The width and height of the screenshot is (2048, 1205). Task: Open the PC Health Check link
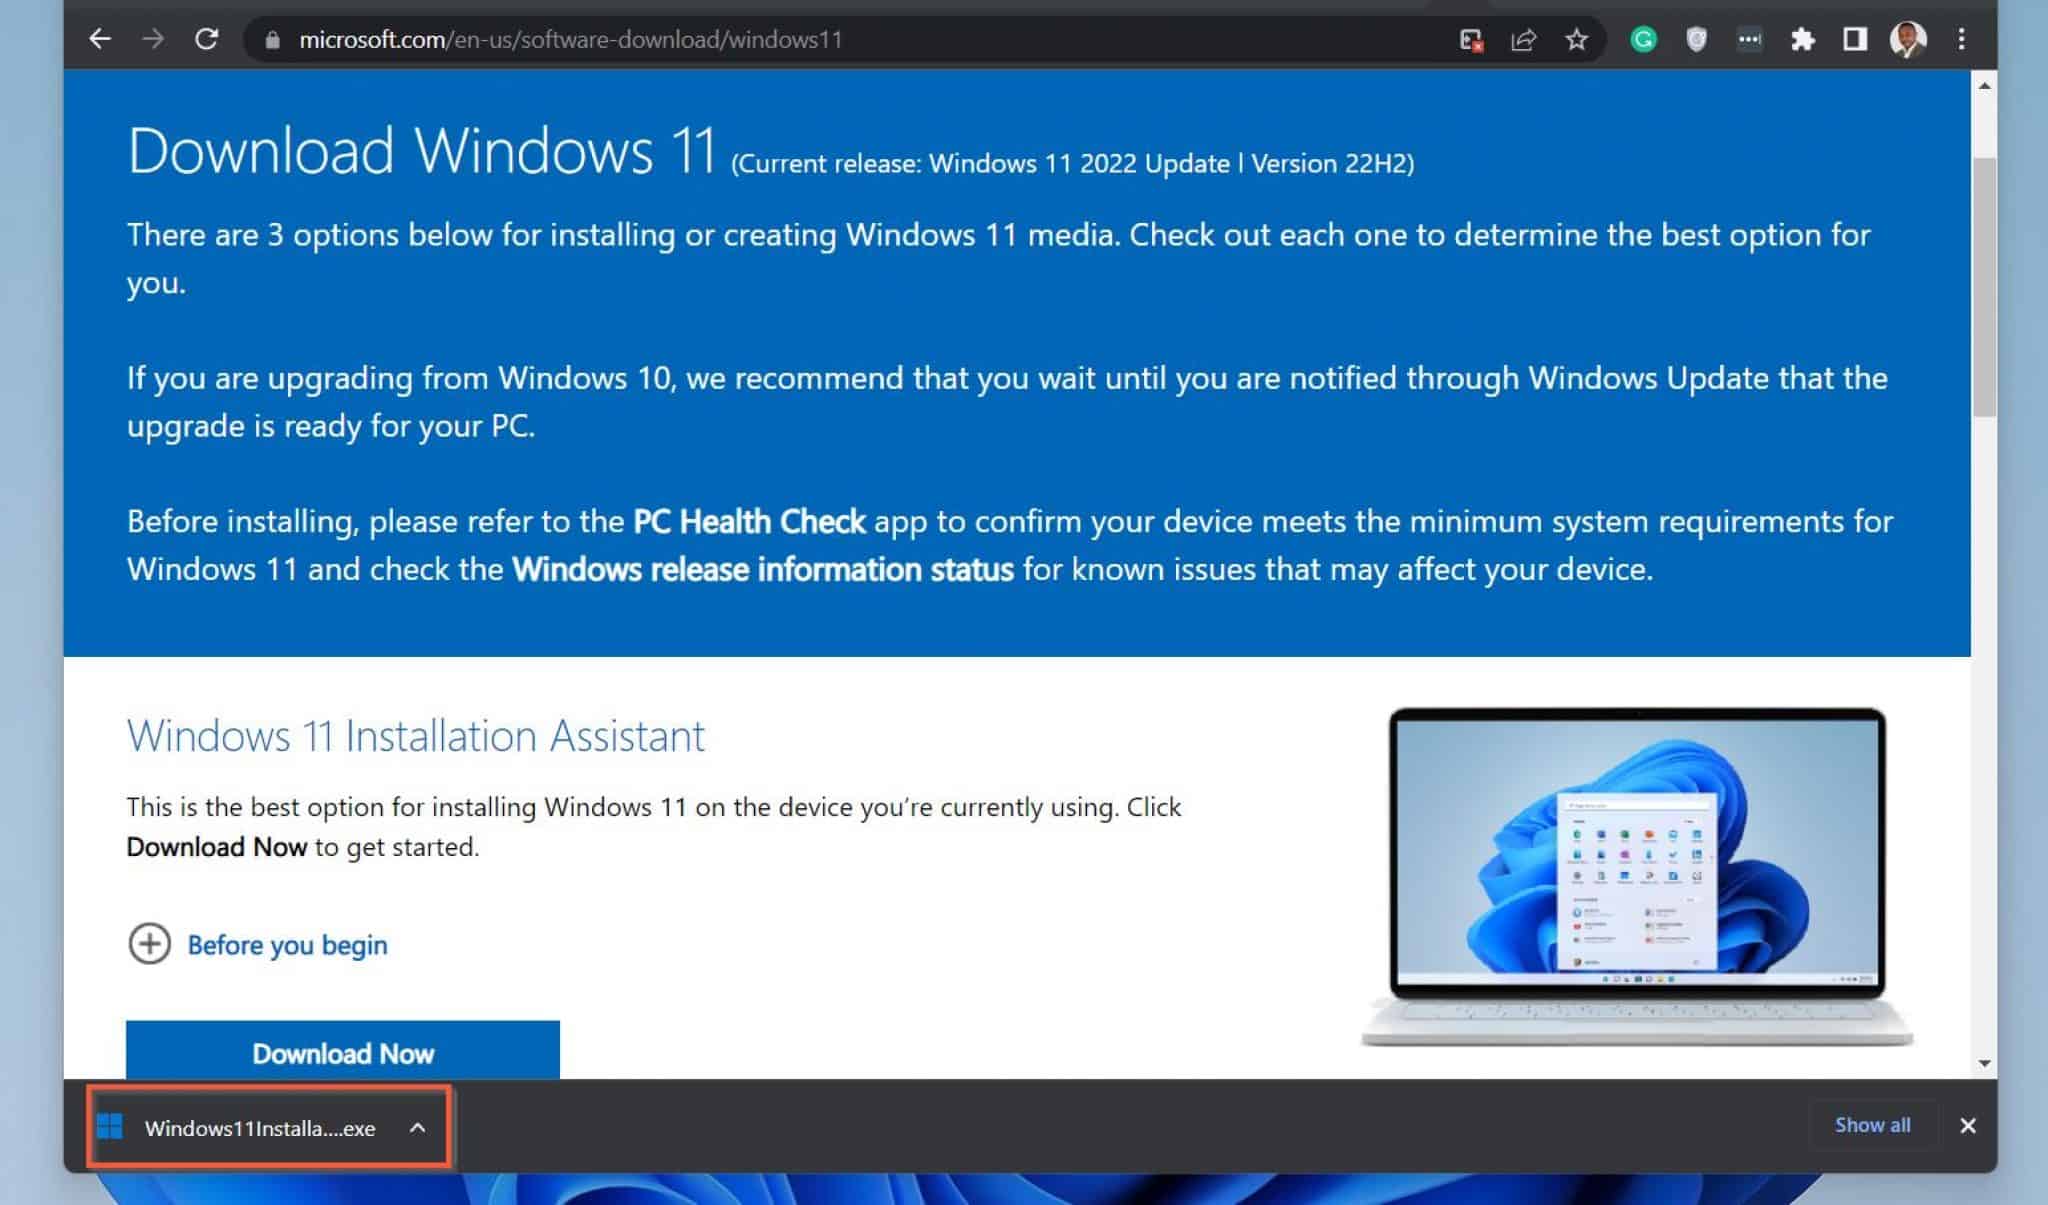(749, 521)
